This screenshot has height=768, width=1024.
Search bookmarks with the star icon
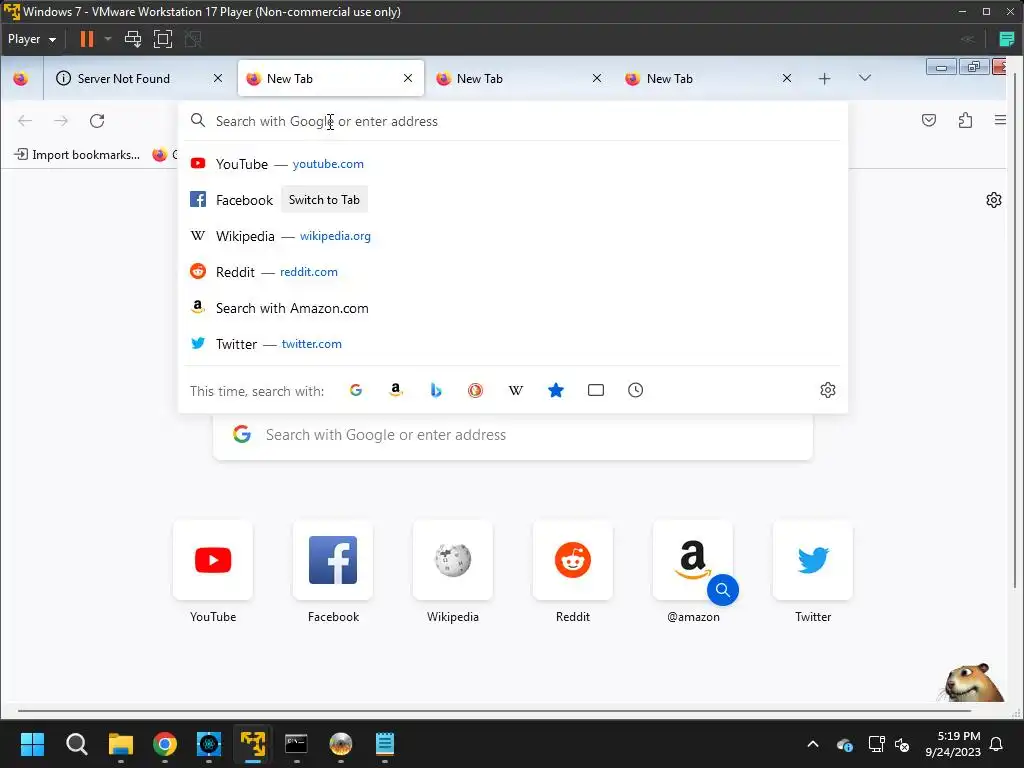click(556, 391)
